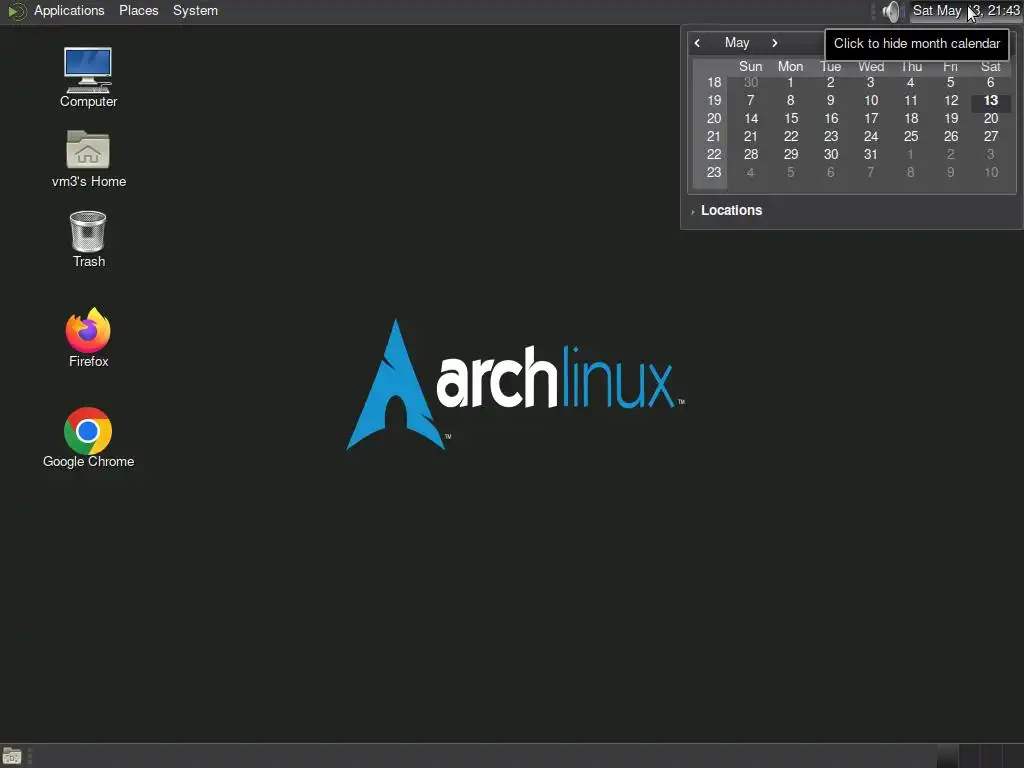The height and width of the screenshot is (768, 1024).
Task: Select Monday May 1 in the calendar
Action: click(x=790, y=82)
